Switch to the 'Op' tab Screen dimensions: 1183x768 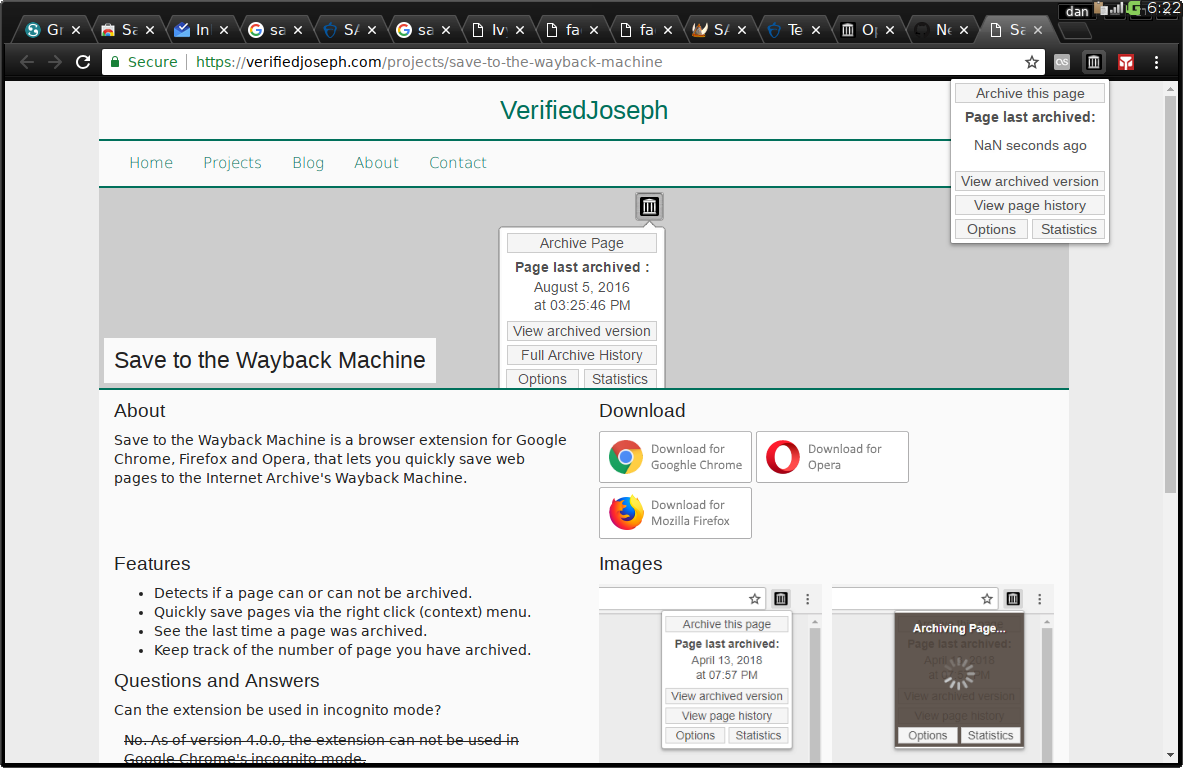point(866,29)
